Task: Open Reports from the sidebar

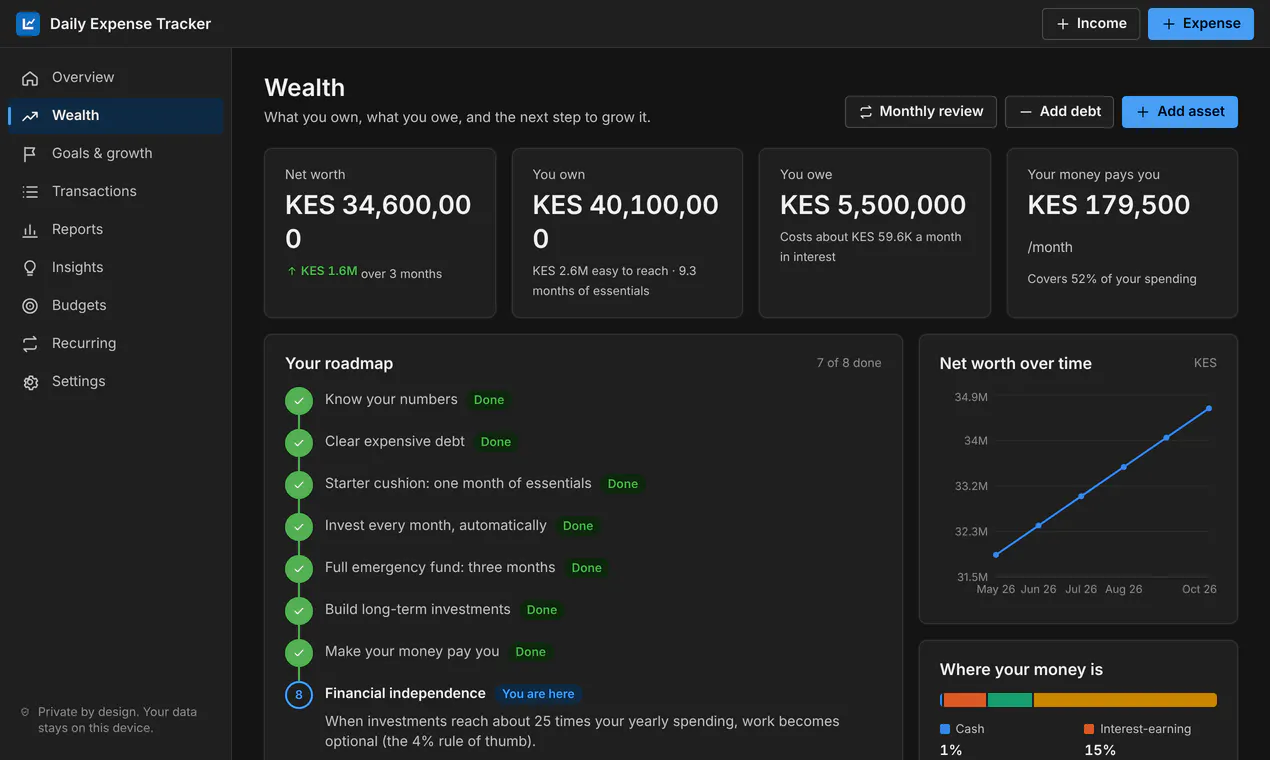Action: [116, 229]
